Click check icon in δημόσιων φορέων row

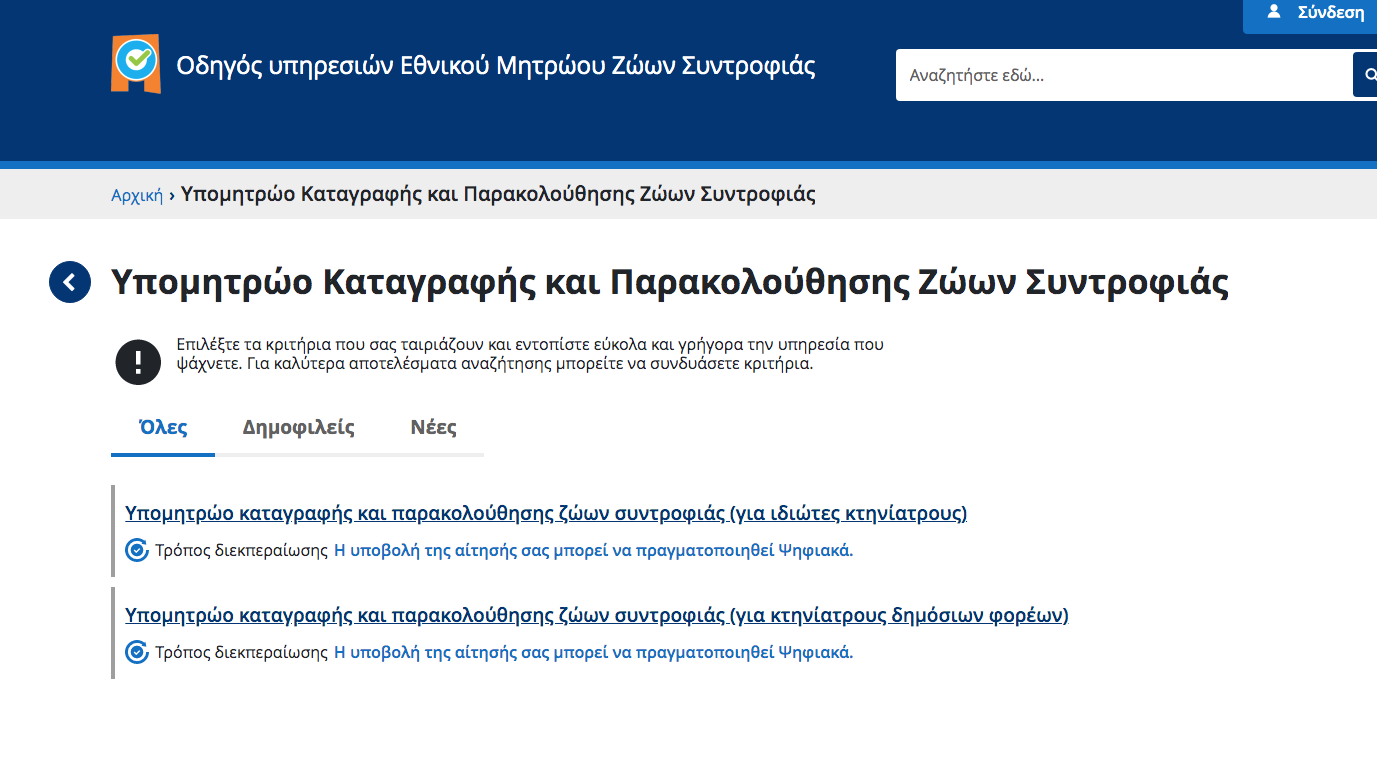137,652
